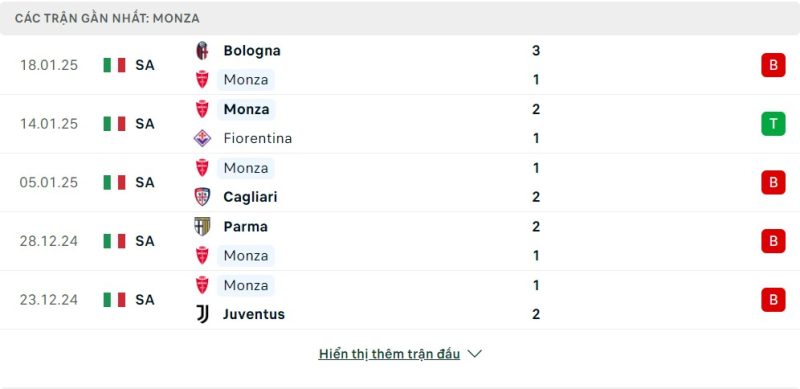Open the 28.12.24 Parma vs Monza match

click(x=400, y=241)
